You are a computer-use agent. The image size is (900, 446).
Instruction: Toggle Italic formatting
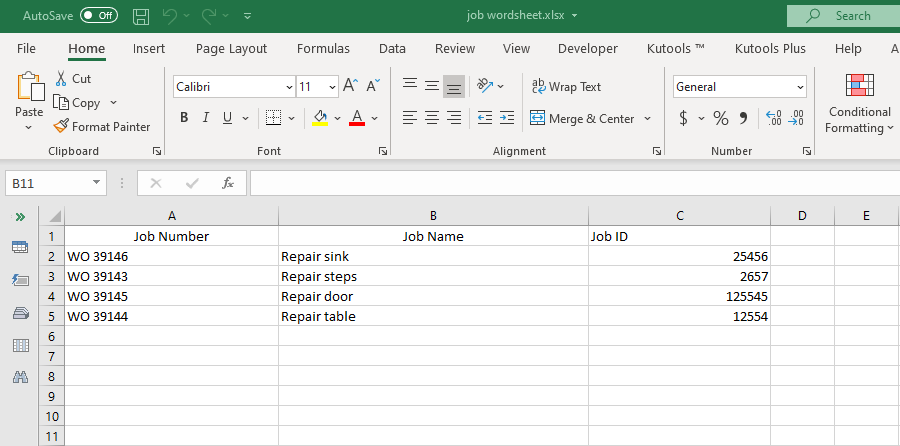point(205,118)
